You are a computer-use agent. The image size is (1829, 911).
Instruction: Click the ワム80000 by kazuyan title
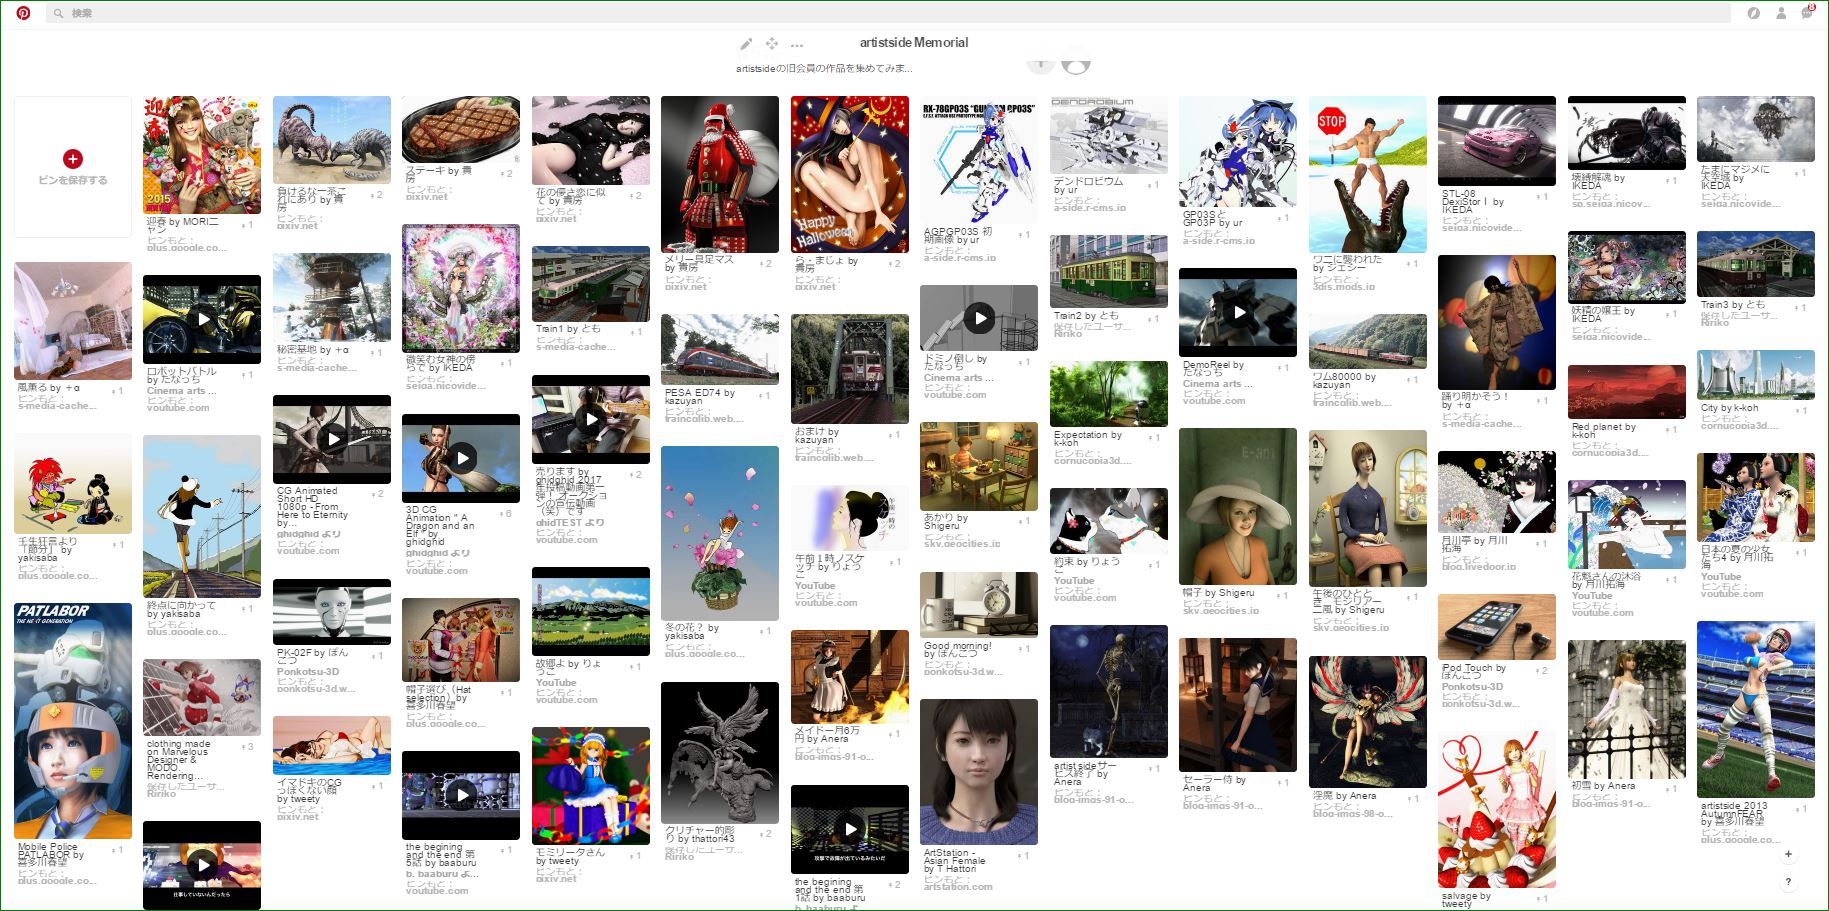click(x=1344, y=381)
